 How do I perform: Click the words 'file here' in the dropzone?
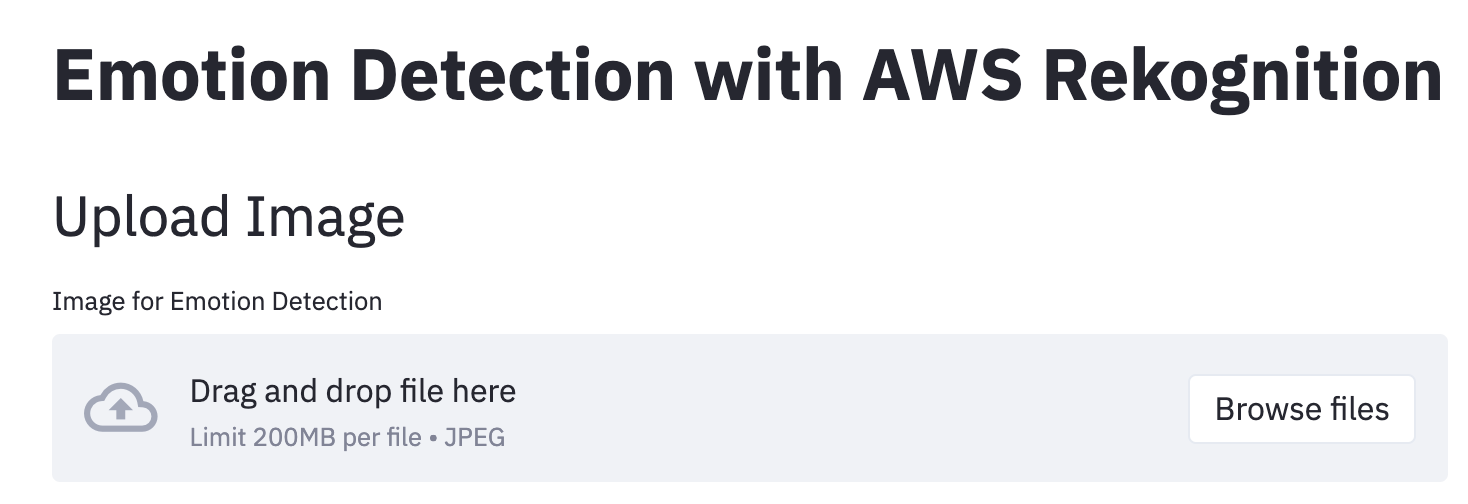click(x=463, y=391)
